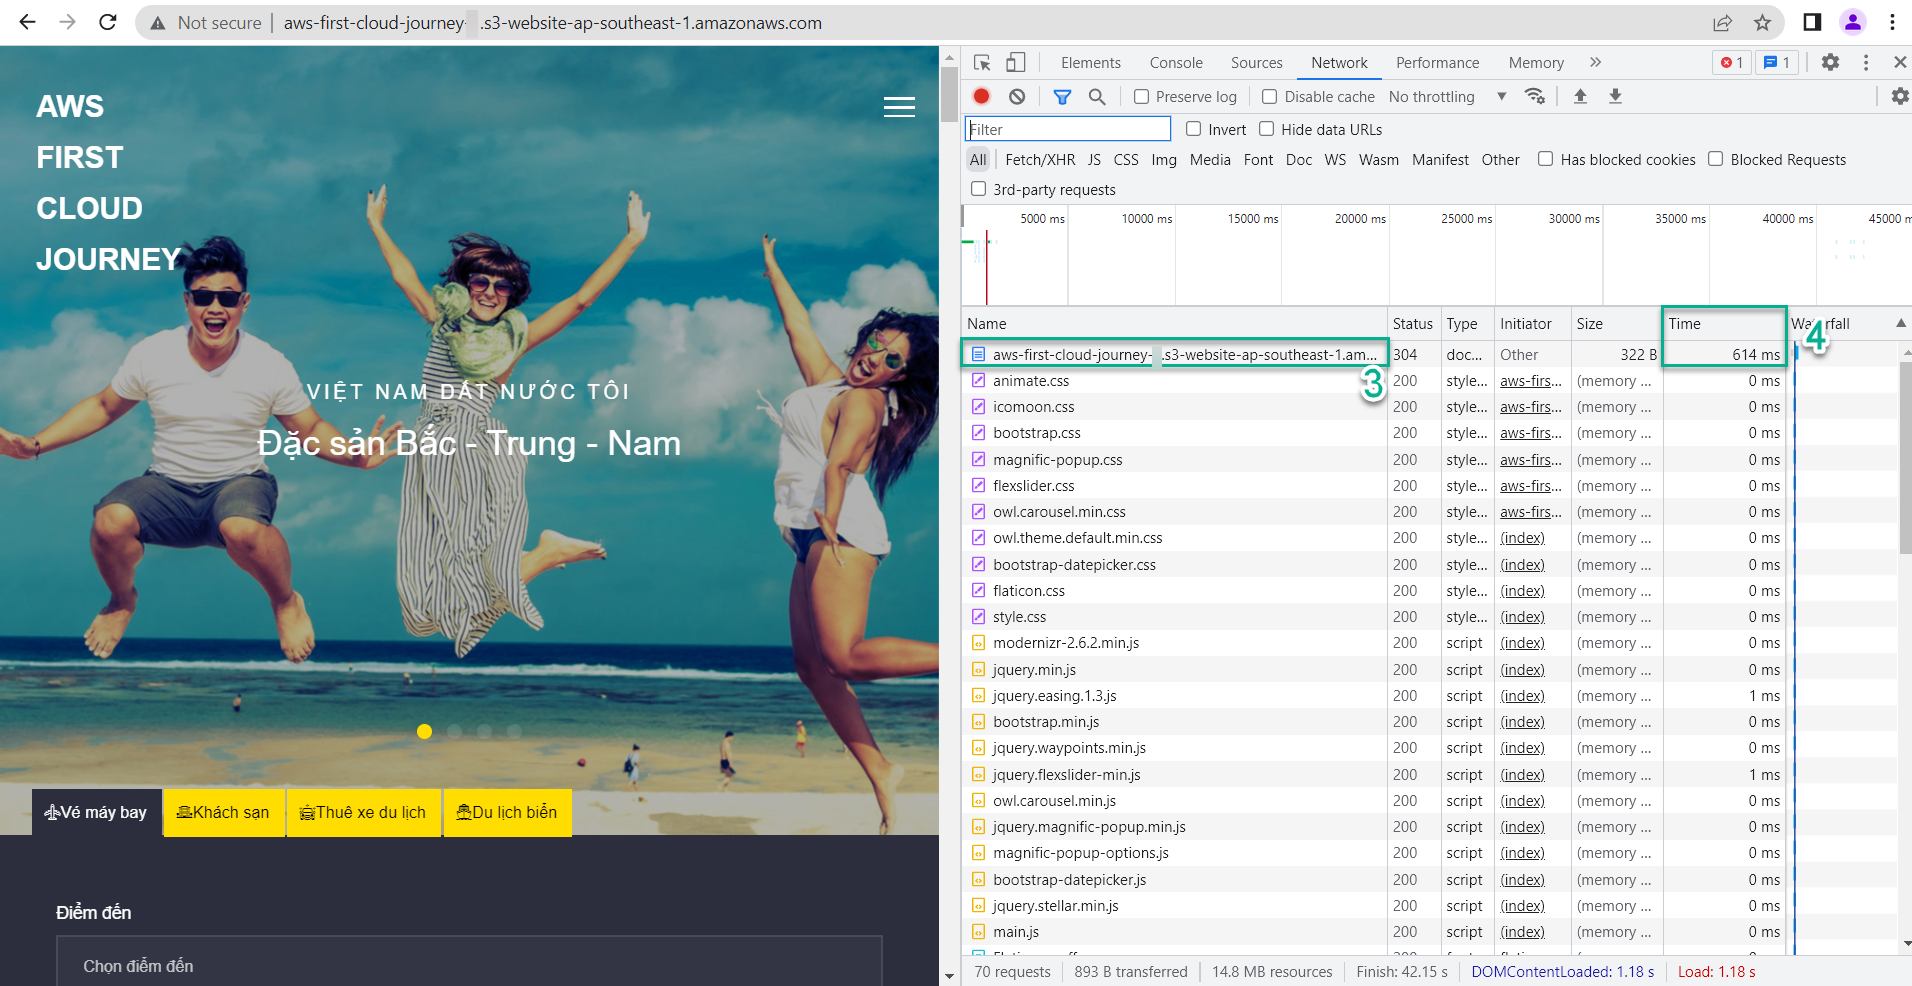Enable Preserve log checkbox
1912x986 pixels.
pos(1141,96)
